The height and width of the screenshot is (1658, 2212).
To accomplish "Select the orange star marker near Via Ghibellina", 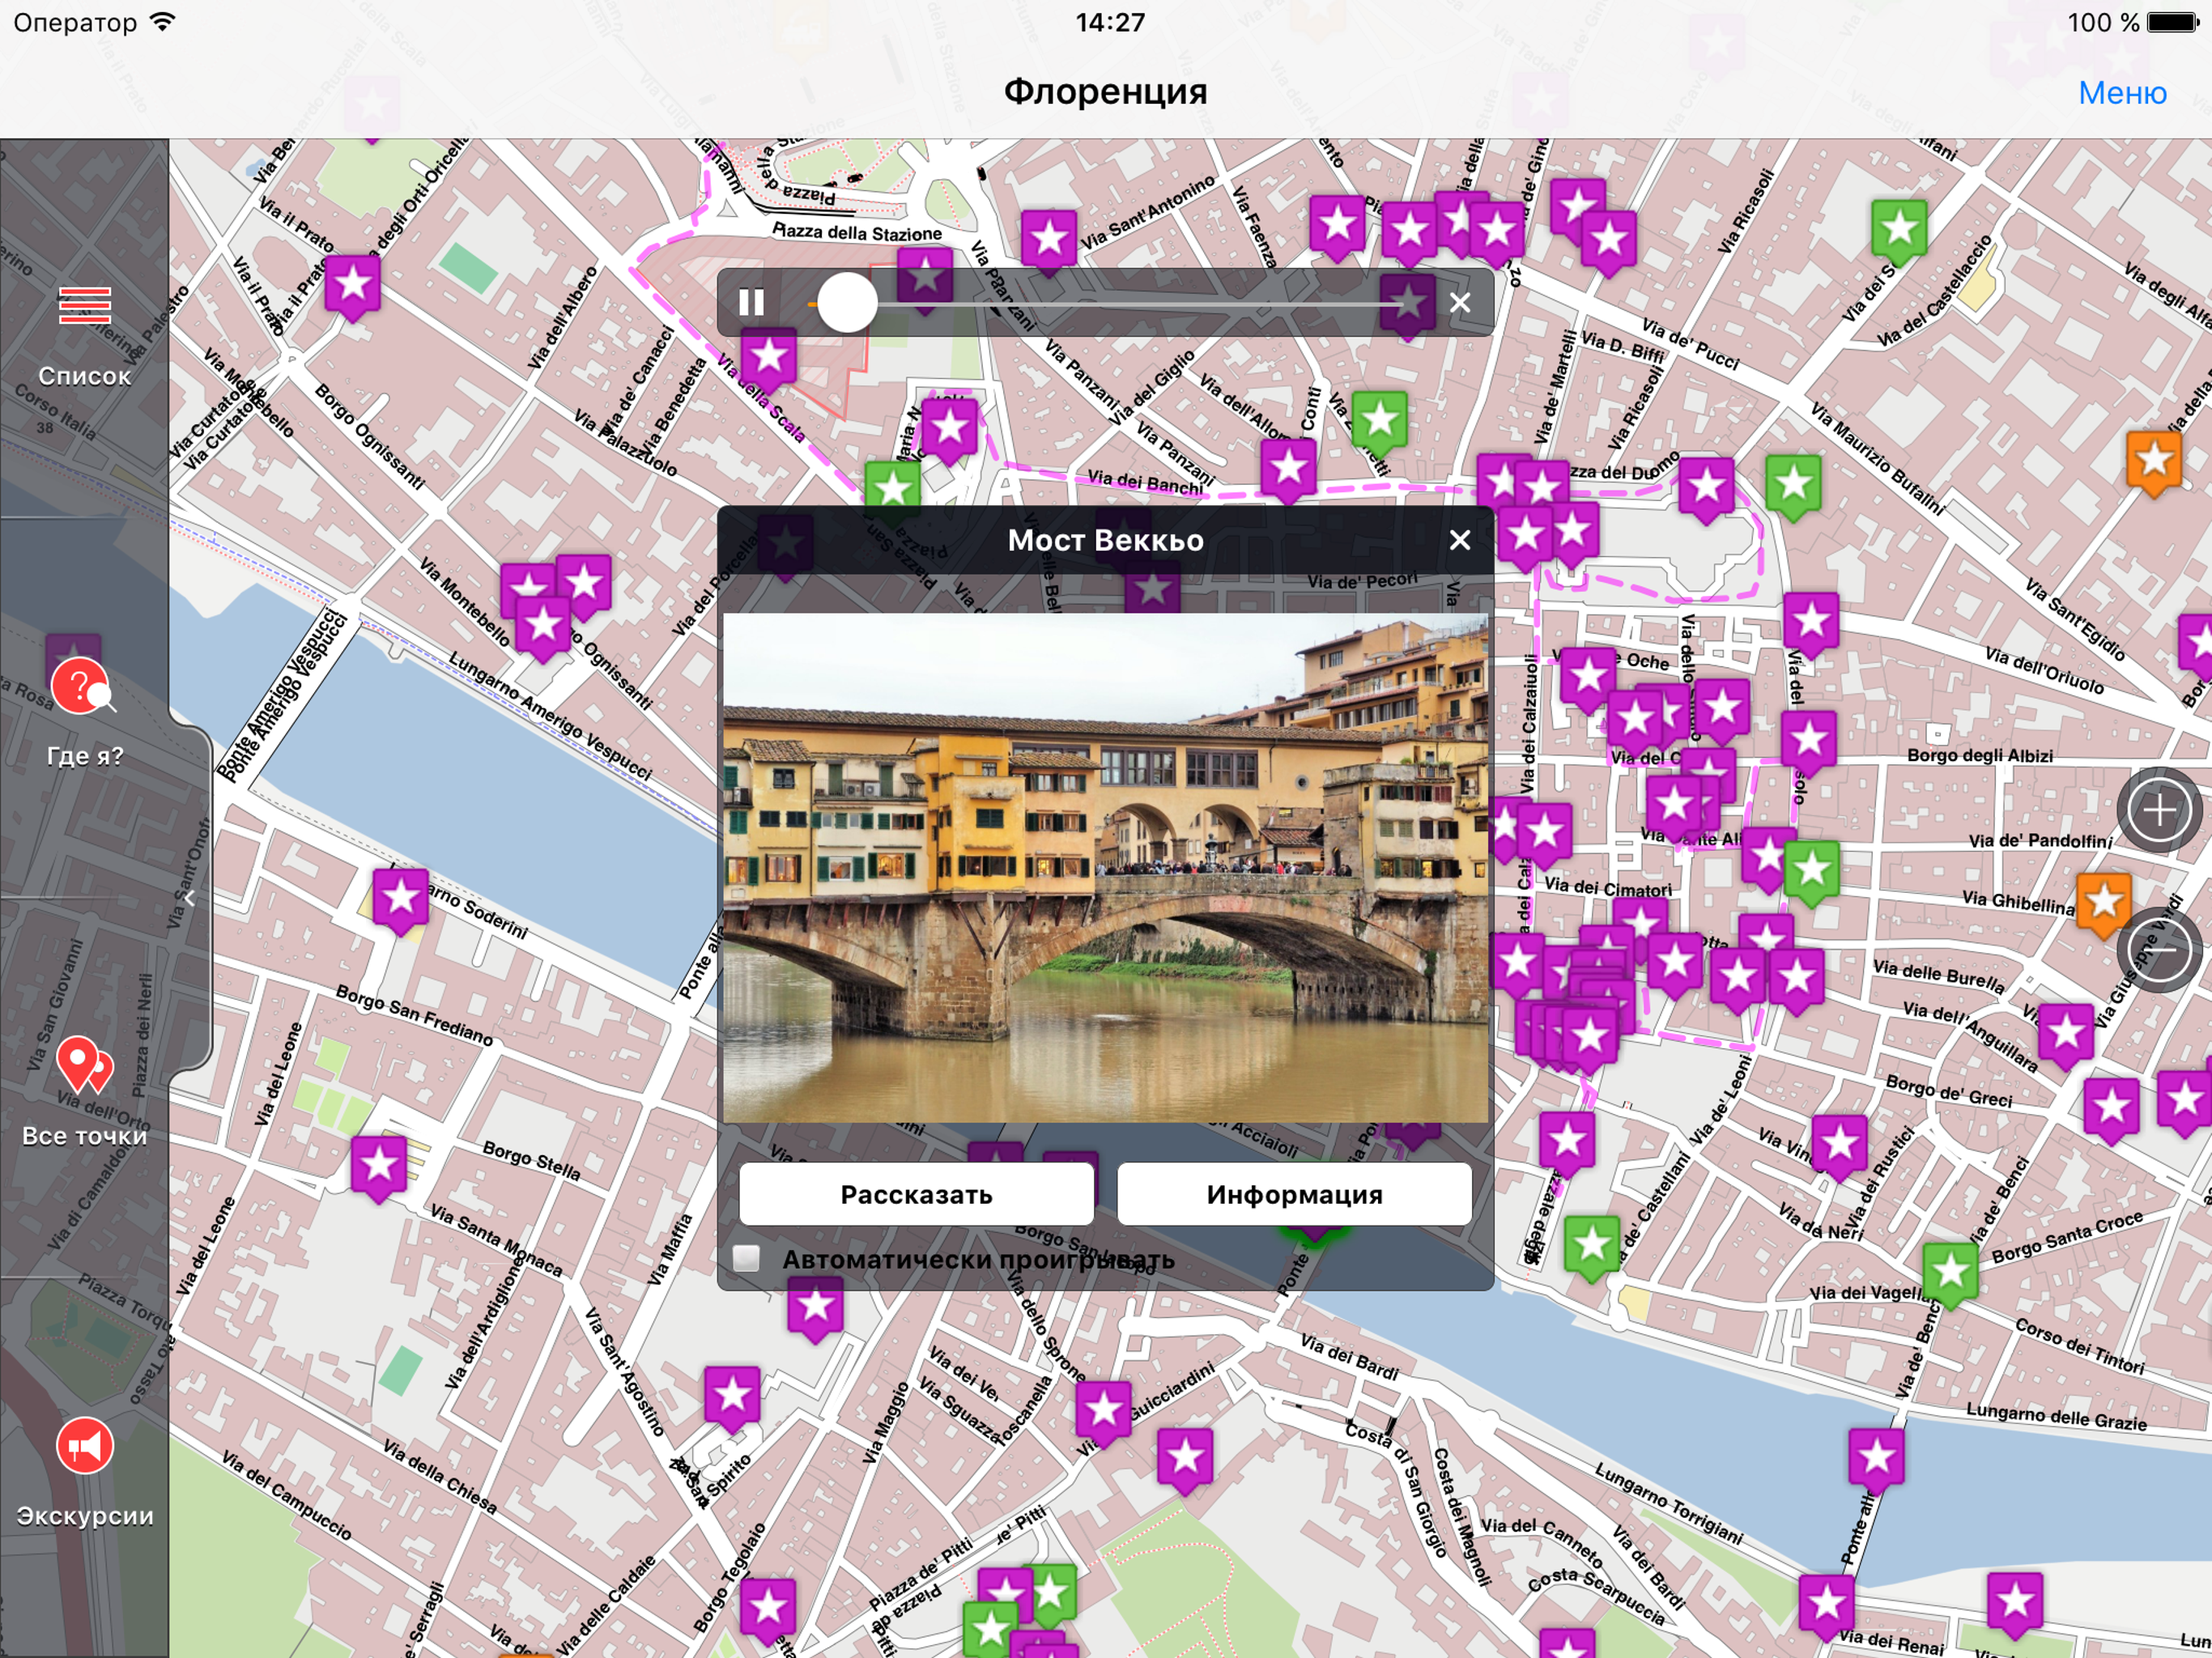I will [2103, 902].
